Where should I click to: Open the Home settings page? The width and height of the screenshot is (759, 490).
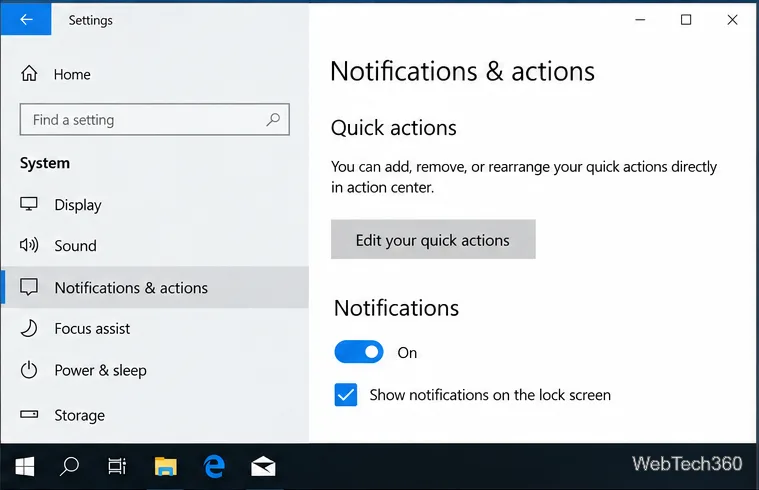[x=56, y=74]
